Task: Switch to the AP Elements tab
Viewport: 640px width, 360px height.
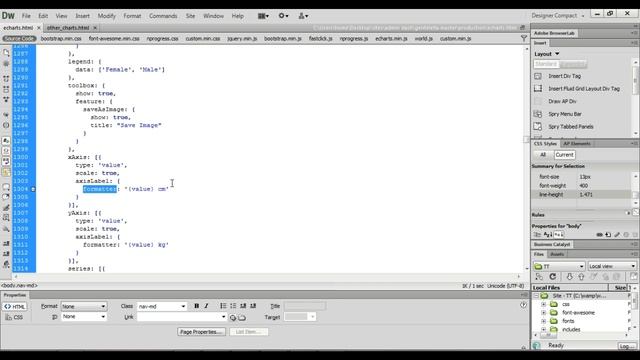Action: tap(577, 144)
